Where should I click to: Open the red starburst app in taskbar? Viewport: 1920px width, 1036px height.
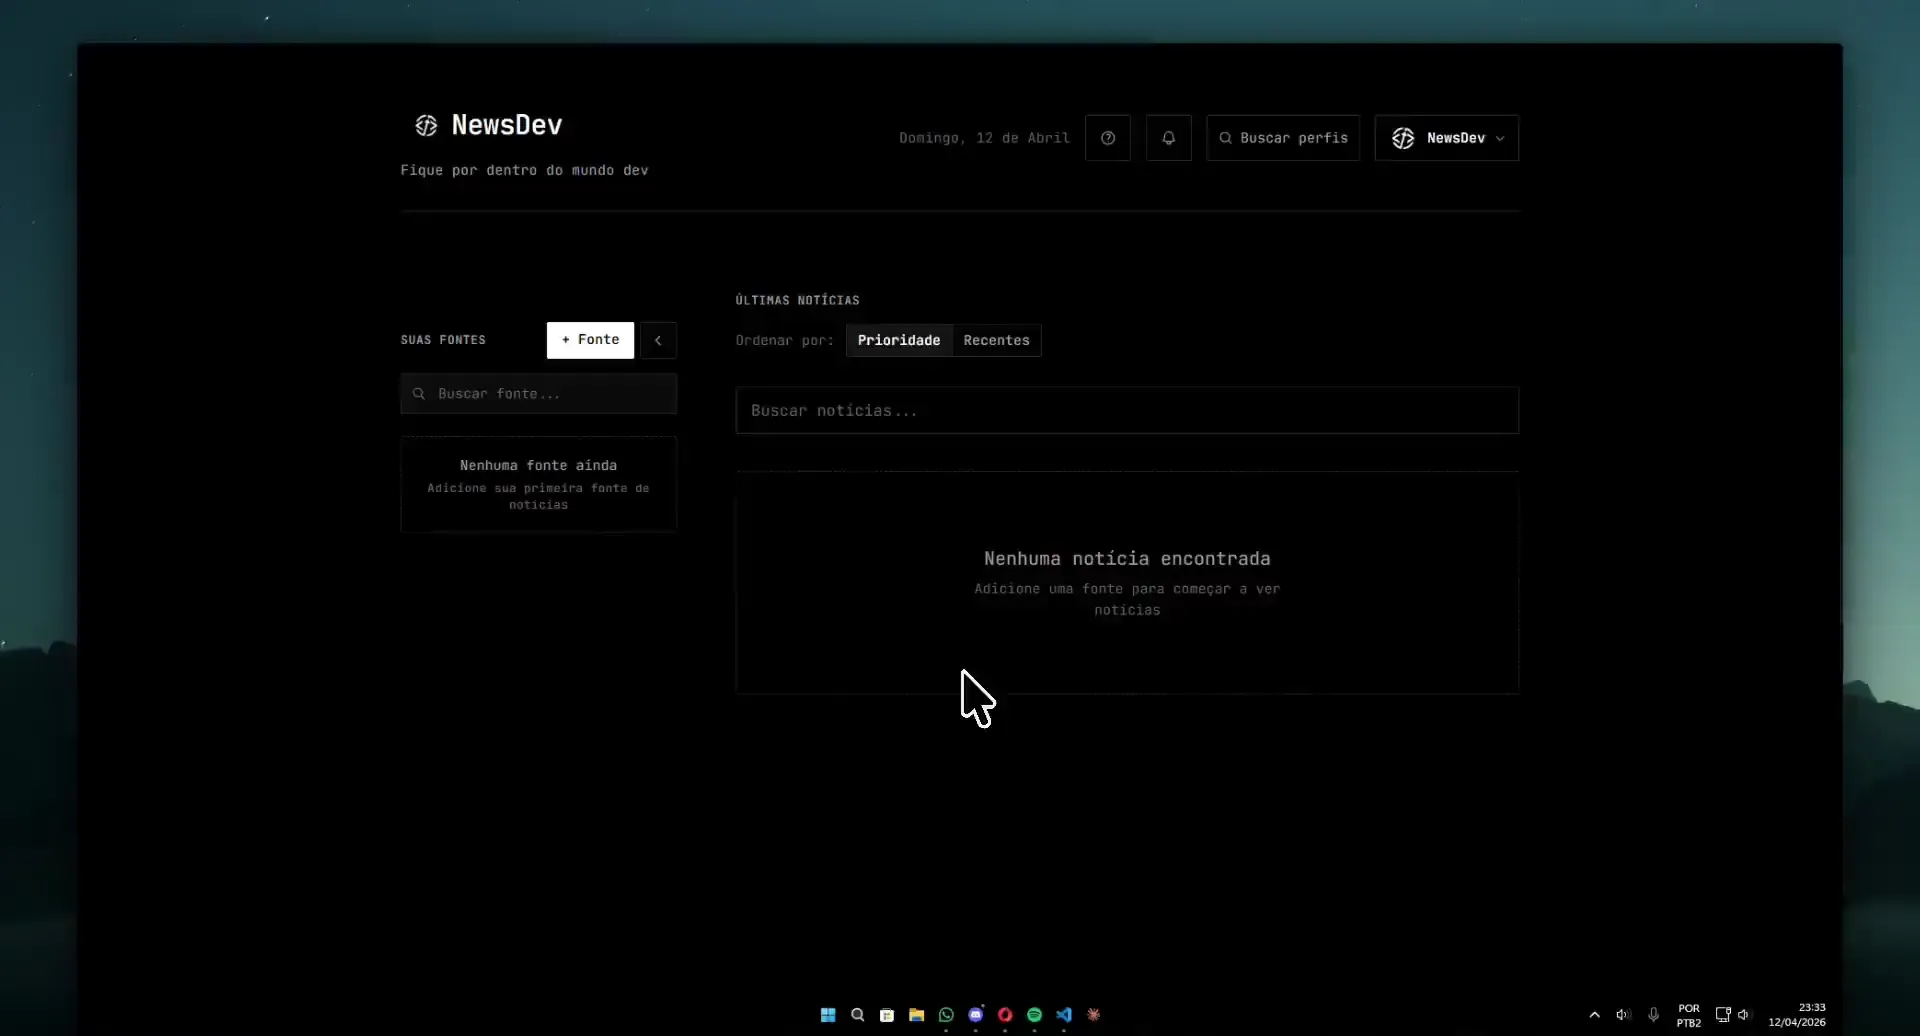(x=1093, y=1015)
